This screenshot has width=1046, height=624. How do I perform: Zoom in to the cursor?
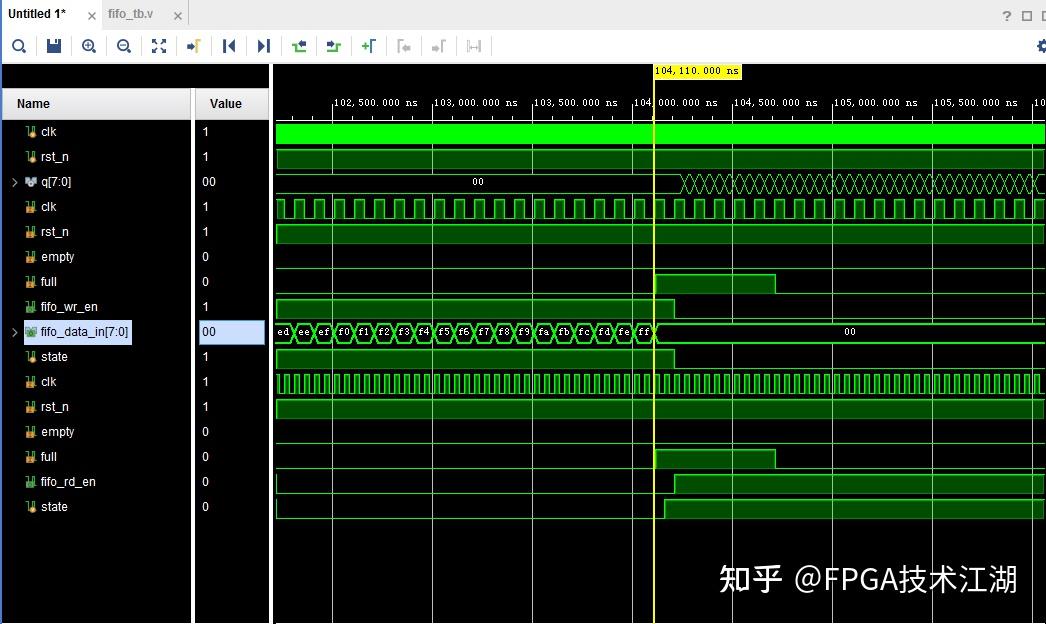tap(194, 46)
